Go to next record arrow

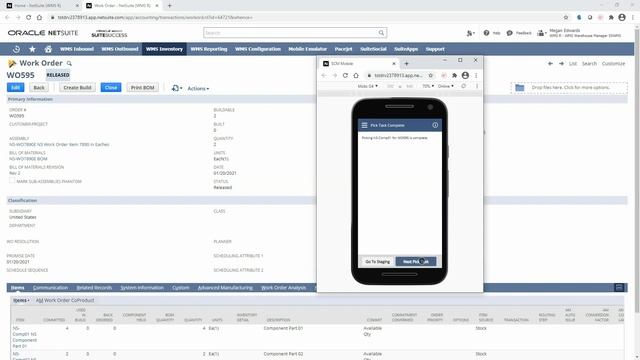pos(561,64)
